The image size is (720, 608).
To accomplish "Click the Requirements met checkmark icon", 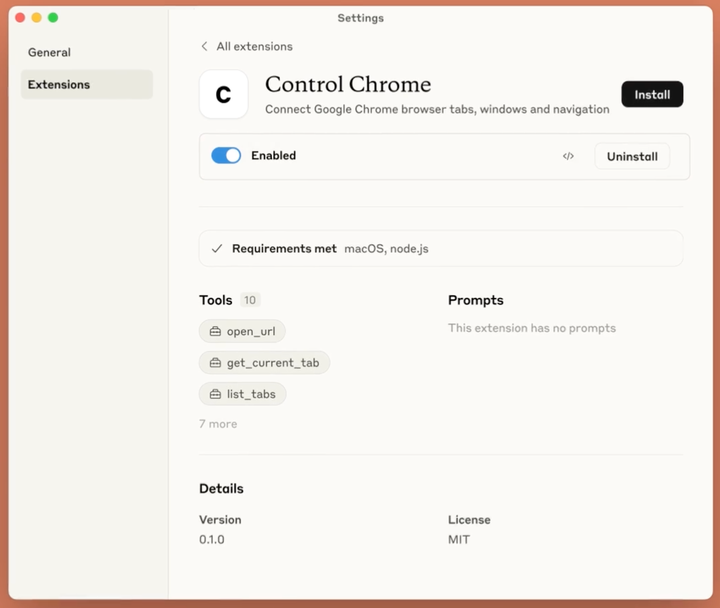I will point(217,249).
